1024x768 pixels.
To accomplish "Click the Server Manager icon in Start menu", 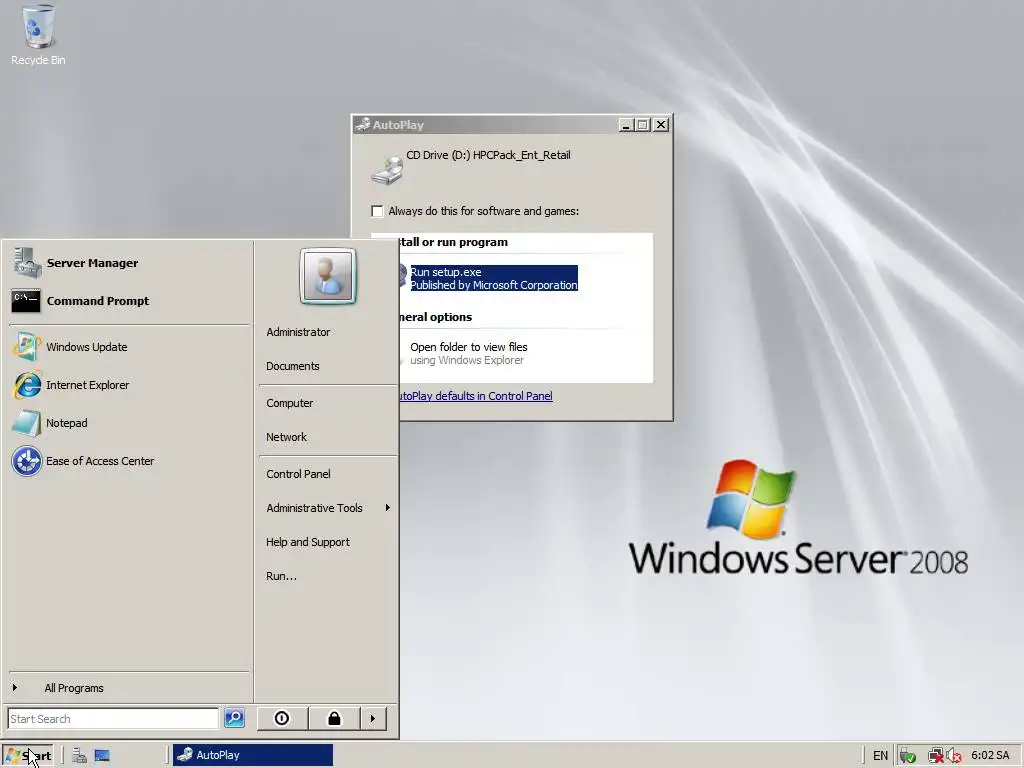I will pyautogui.click(x=27, y=263).
